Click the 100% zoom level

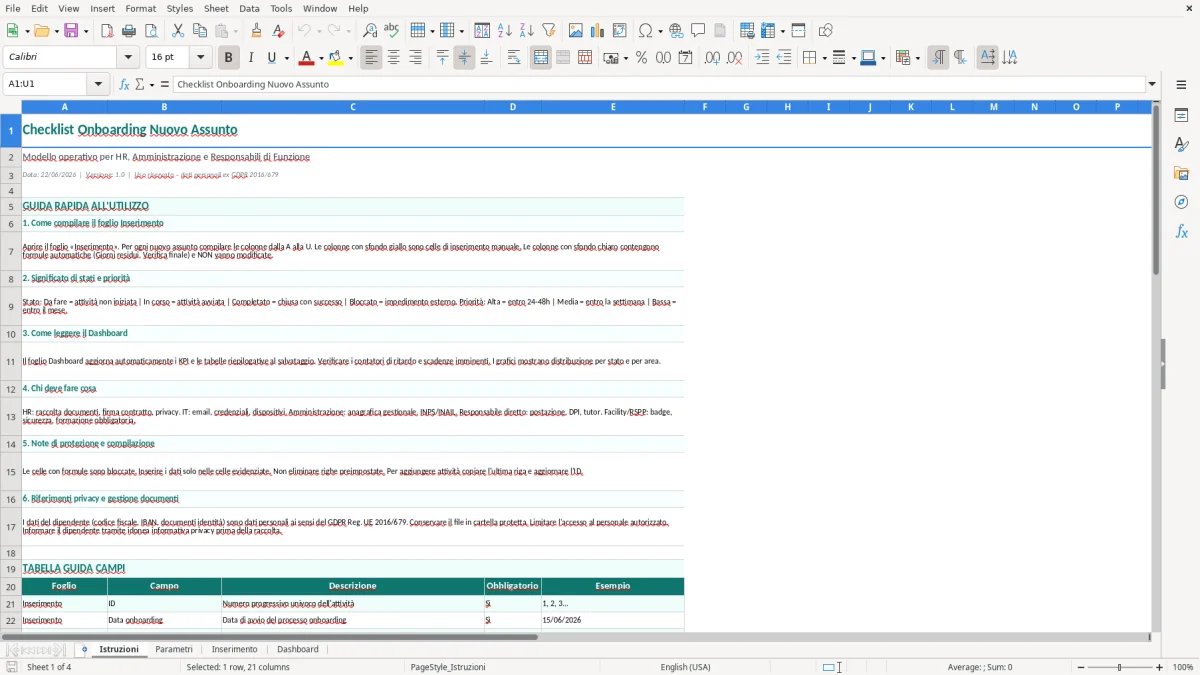(1183, 667)
